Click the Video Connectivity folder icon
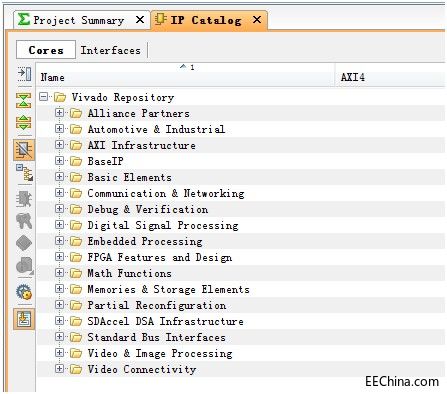447x394 pixels. pos(76,369)
